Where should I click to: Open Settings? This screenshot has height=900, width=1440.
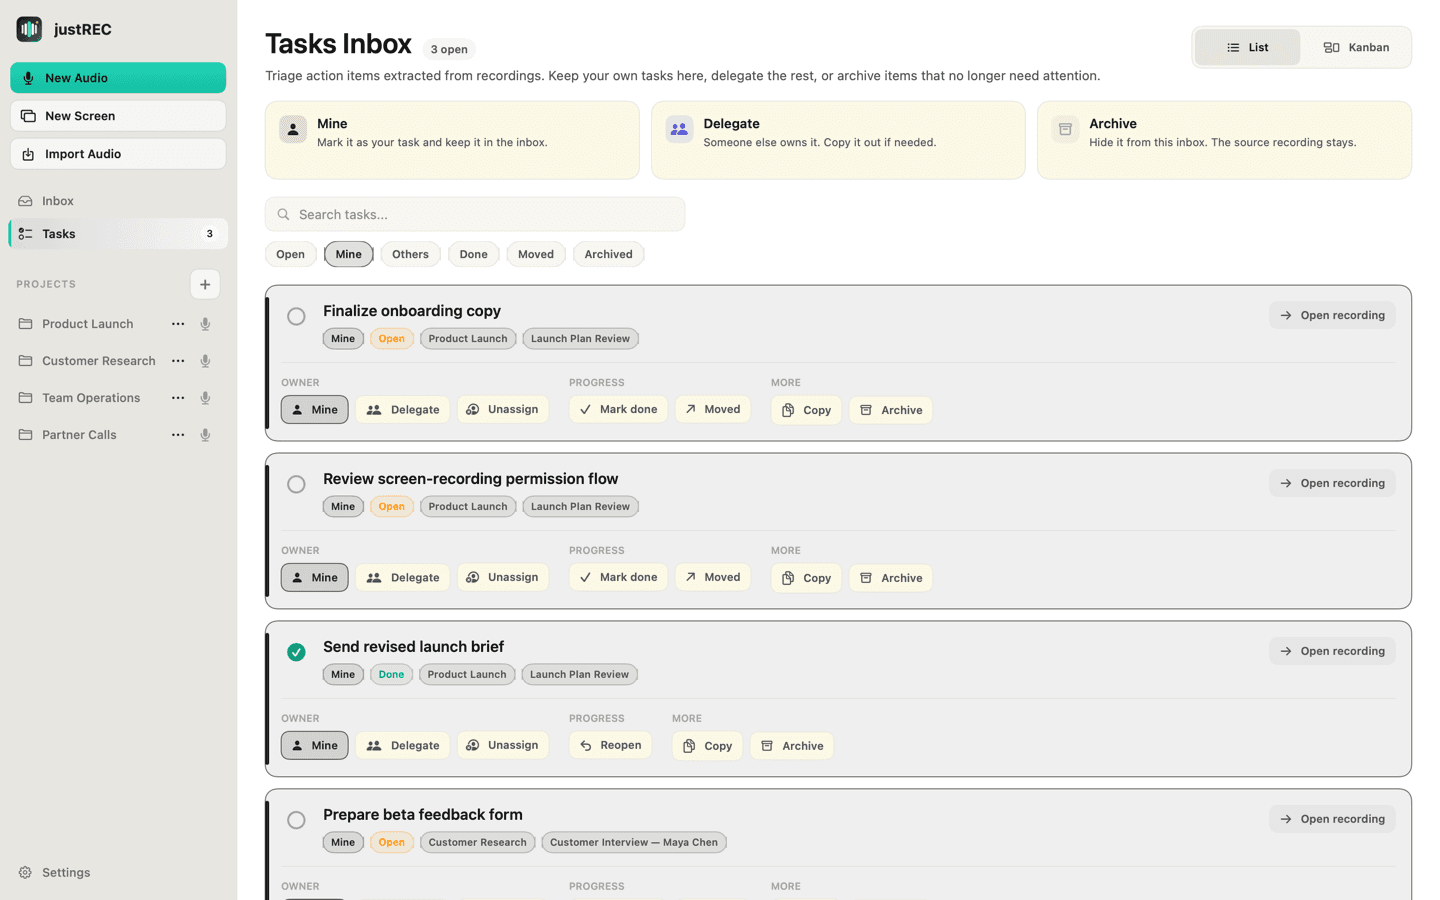tap(55, 872)
